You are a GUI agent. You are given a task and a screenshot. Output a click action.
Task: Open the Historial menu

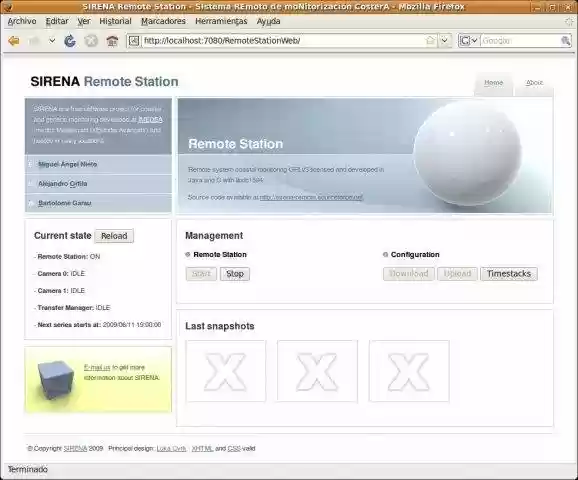[x=115, y=21]
